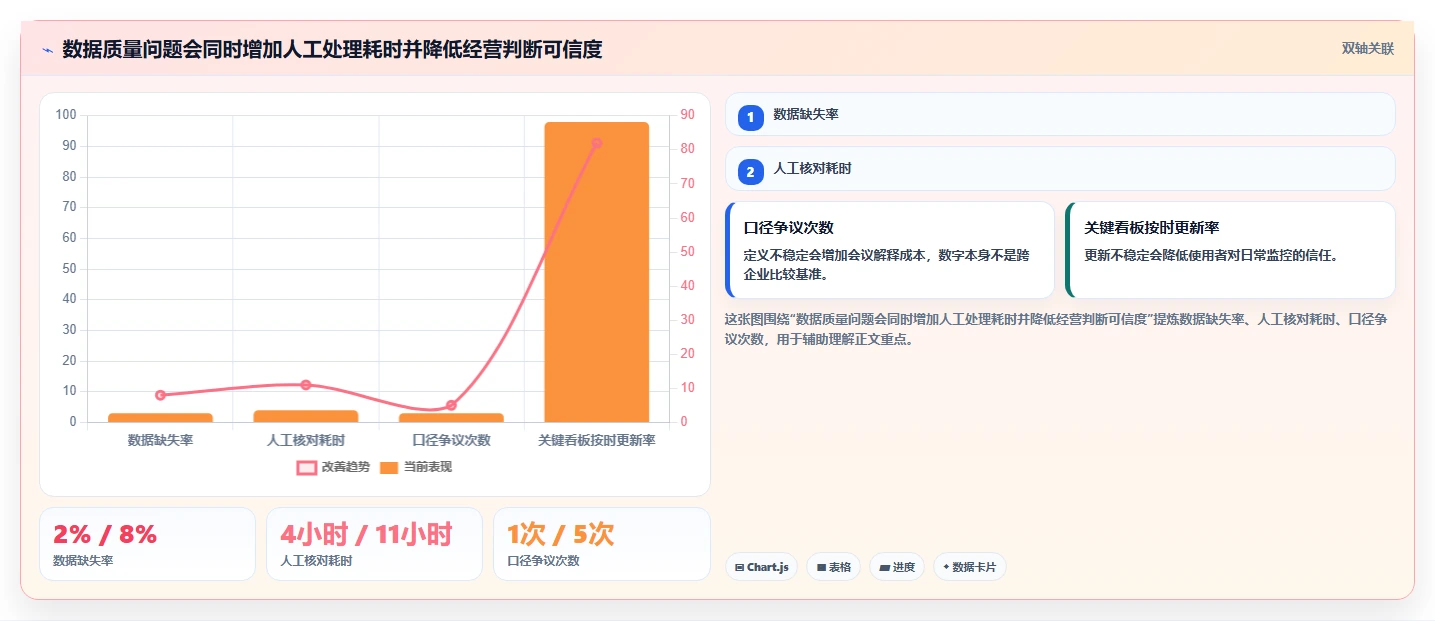Click the 口径争议次数 orange bar
The height and width of the screenshot is (621, 1435).
coord(451,417)
